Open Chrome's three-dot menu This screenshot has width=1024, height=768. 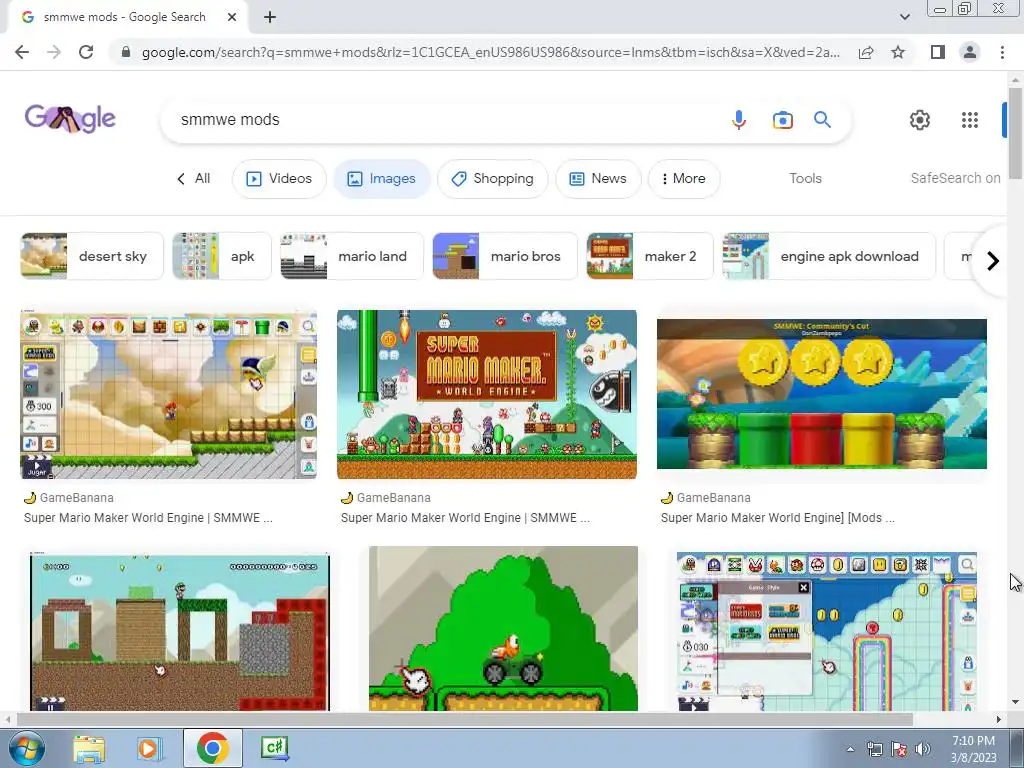(1002, 52)
